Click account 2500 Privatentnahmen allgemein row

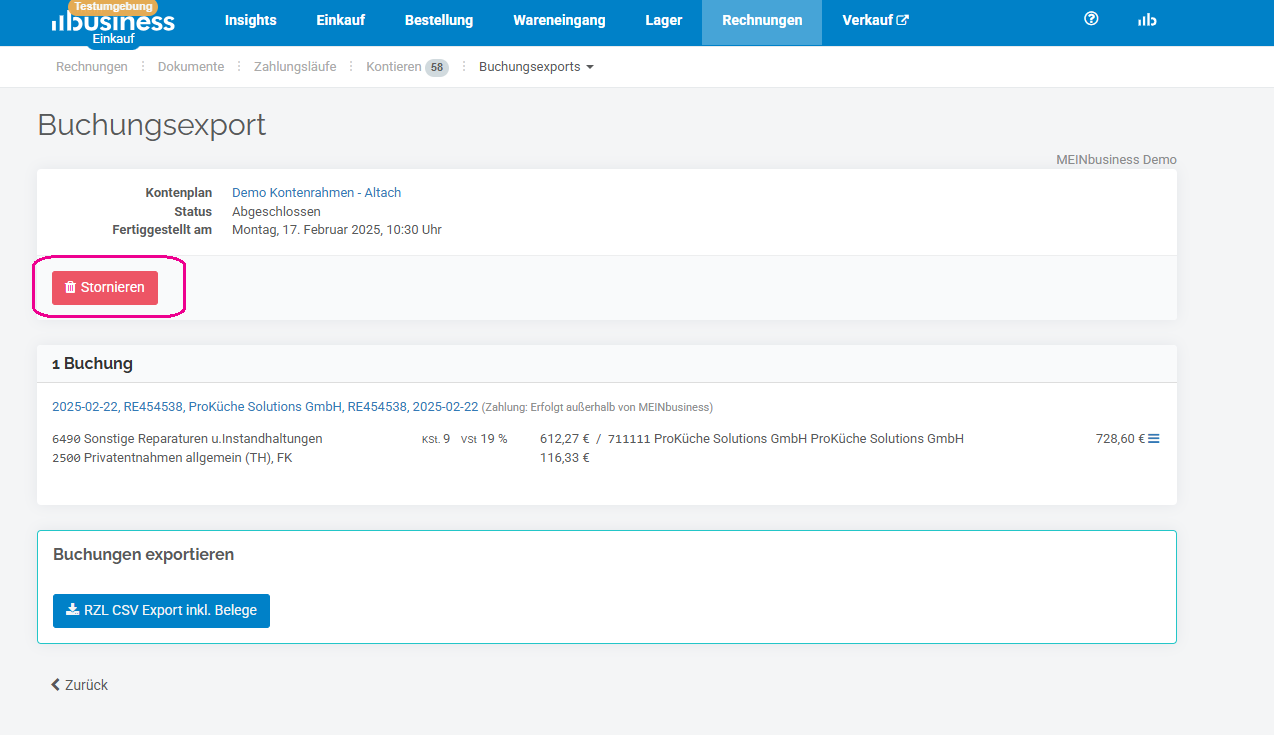(172, 458)
